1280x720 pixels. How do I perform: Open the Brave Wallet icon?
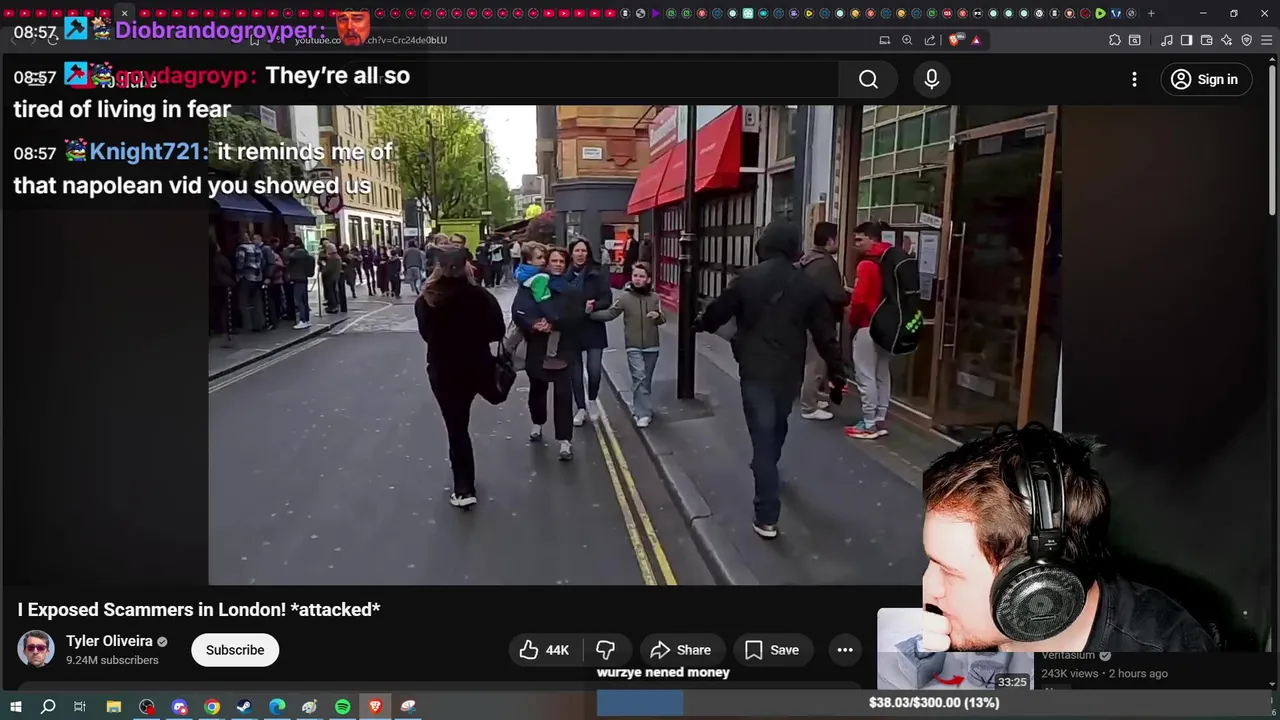point(1206,40)
